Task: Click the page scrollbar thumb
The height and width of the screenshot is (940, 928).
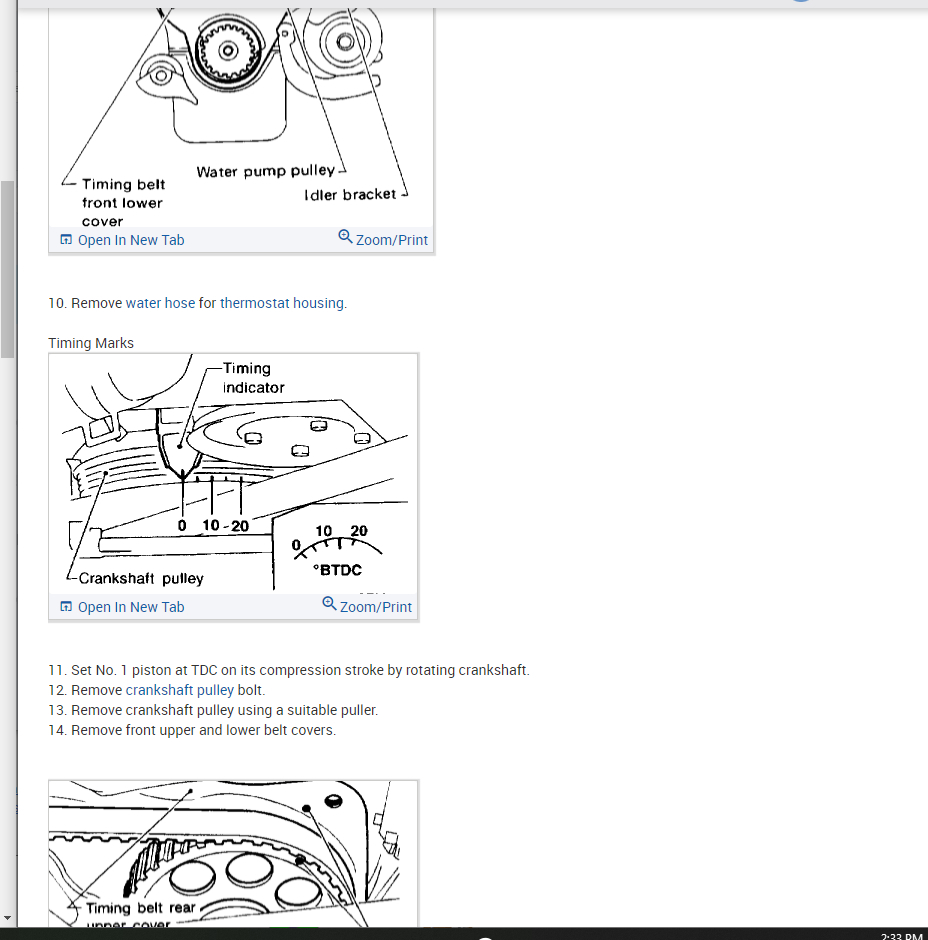Action: [7, 269]
